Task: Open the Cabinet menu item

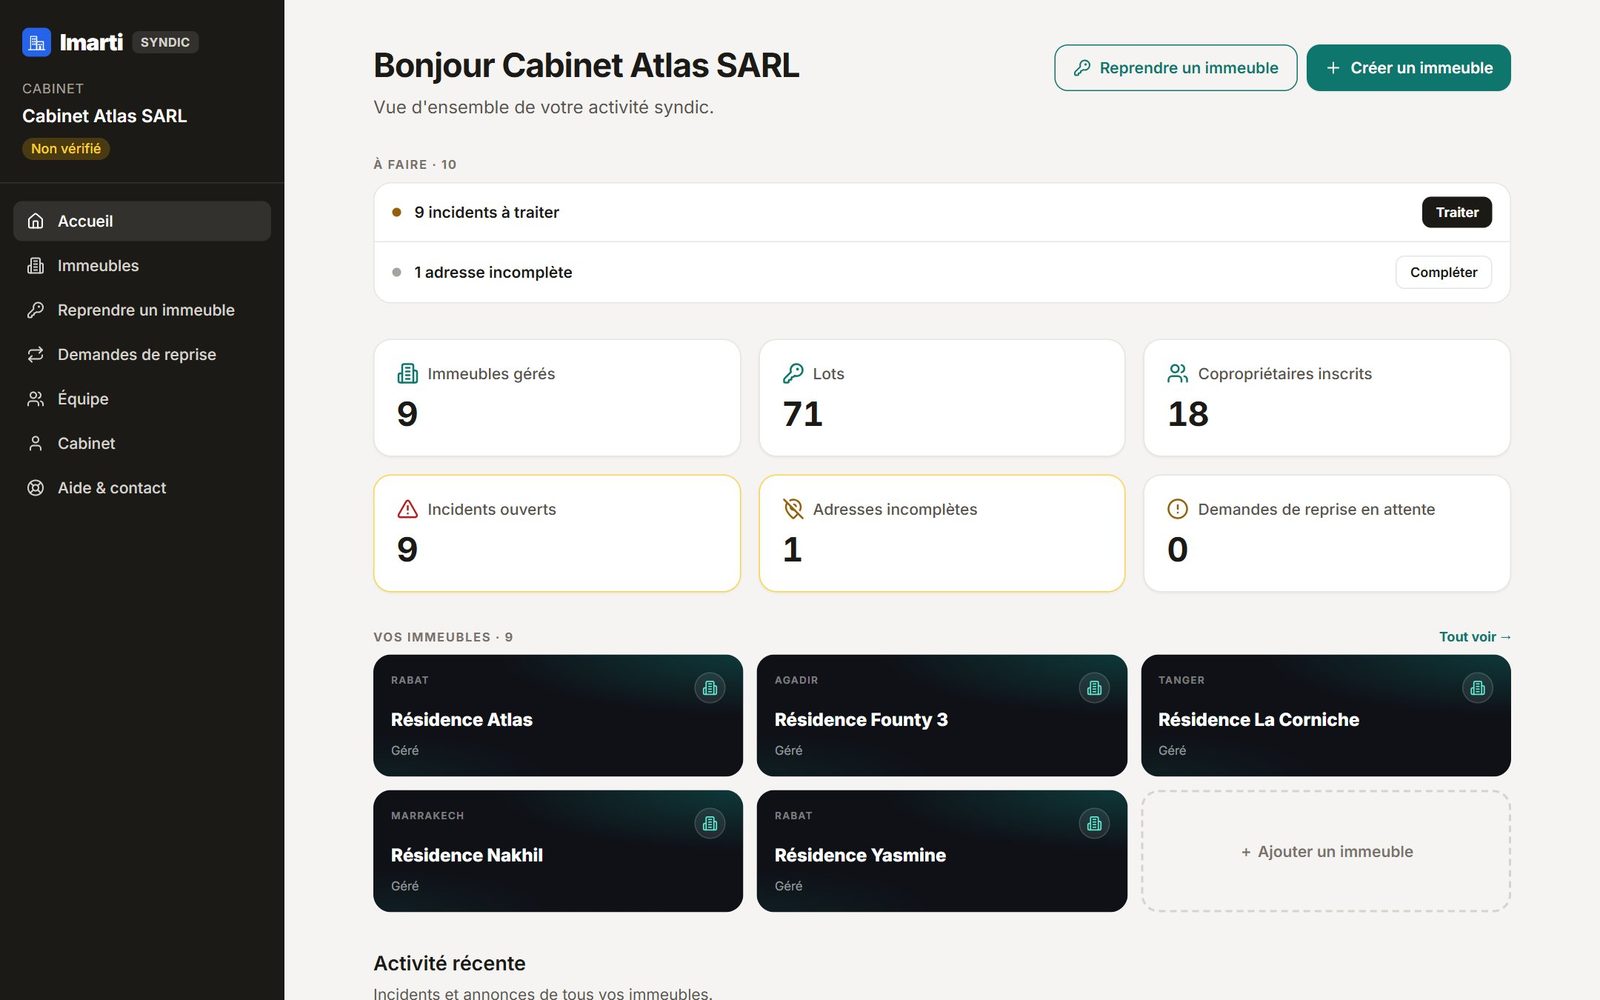Action: point(142,443)
